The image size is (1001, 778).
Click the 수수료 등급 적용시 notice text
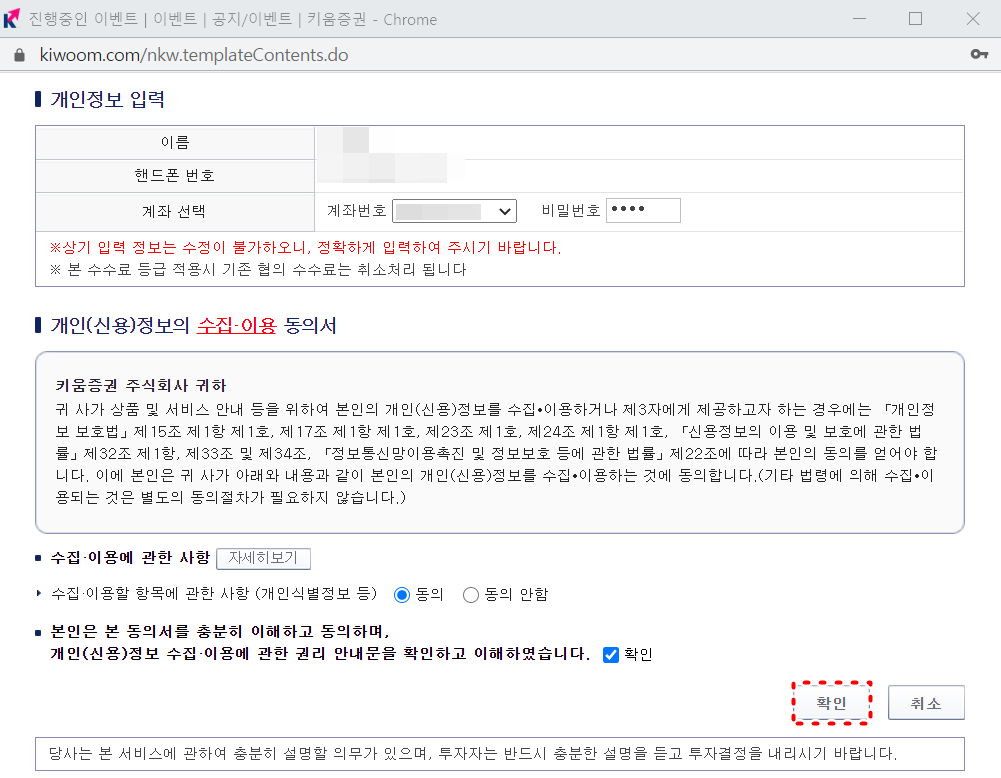point(258,269)
